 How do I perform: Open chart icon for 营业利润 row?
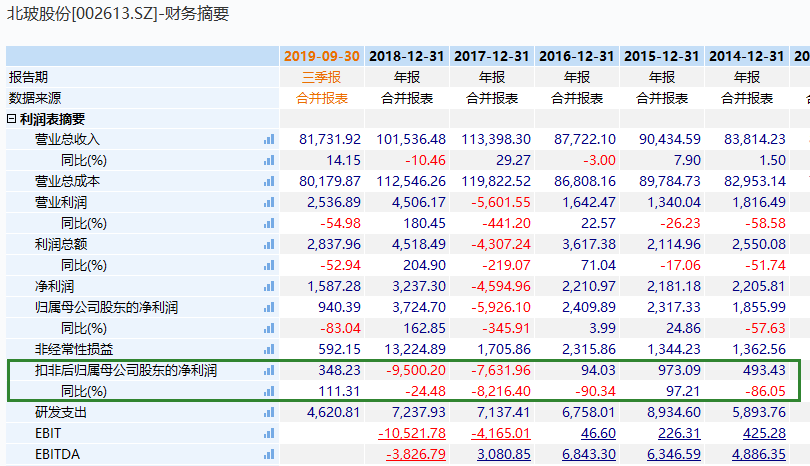[x=269, y=203]
